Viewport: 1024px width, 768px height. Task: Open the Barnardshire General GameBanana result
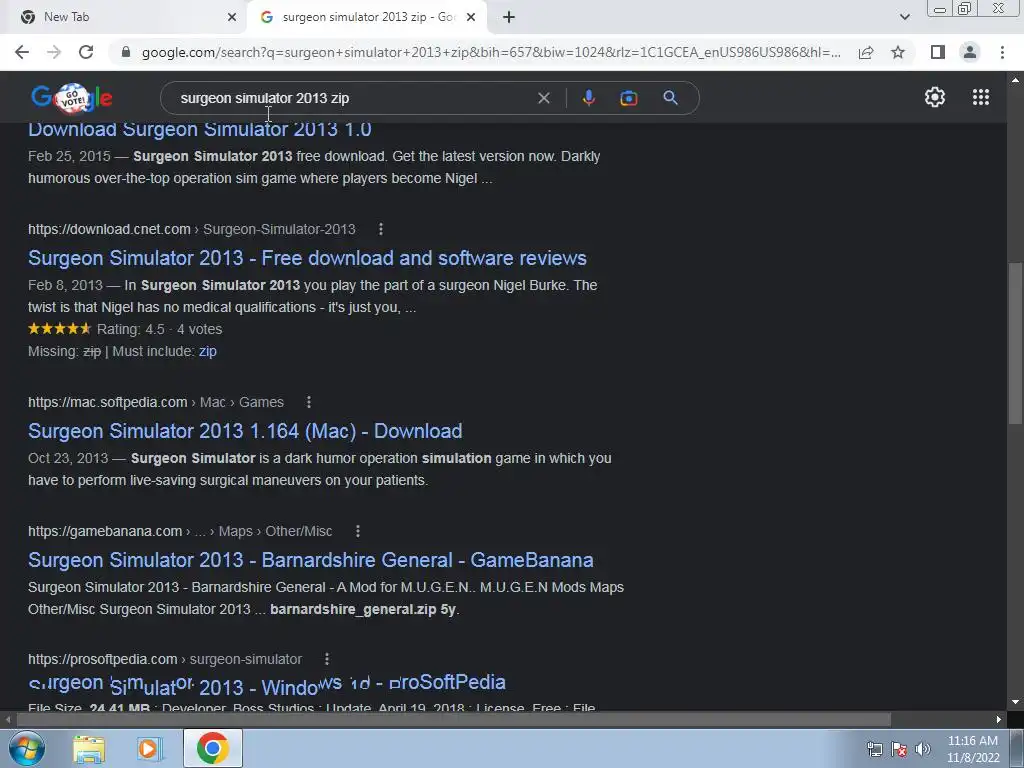(311, 560)
